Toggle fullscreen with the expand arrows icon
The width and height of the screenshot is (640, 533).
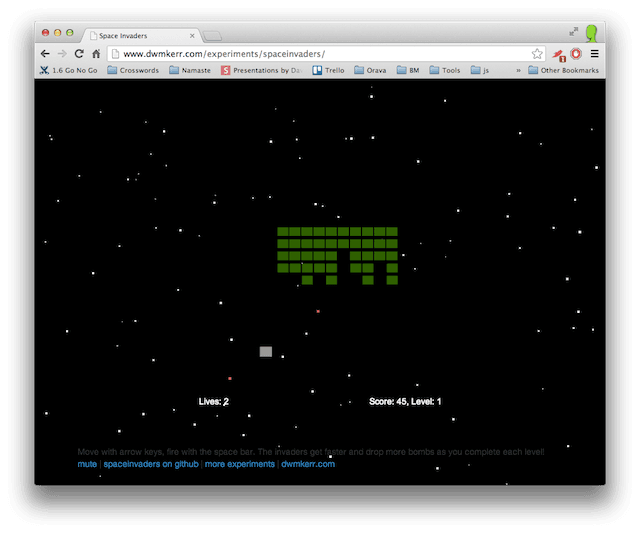[574, 32]
